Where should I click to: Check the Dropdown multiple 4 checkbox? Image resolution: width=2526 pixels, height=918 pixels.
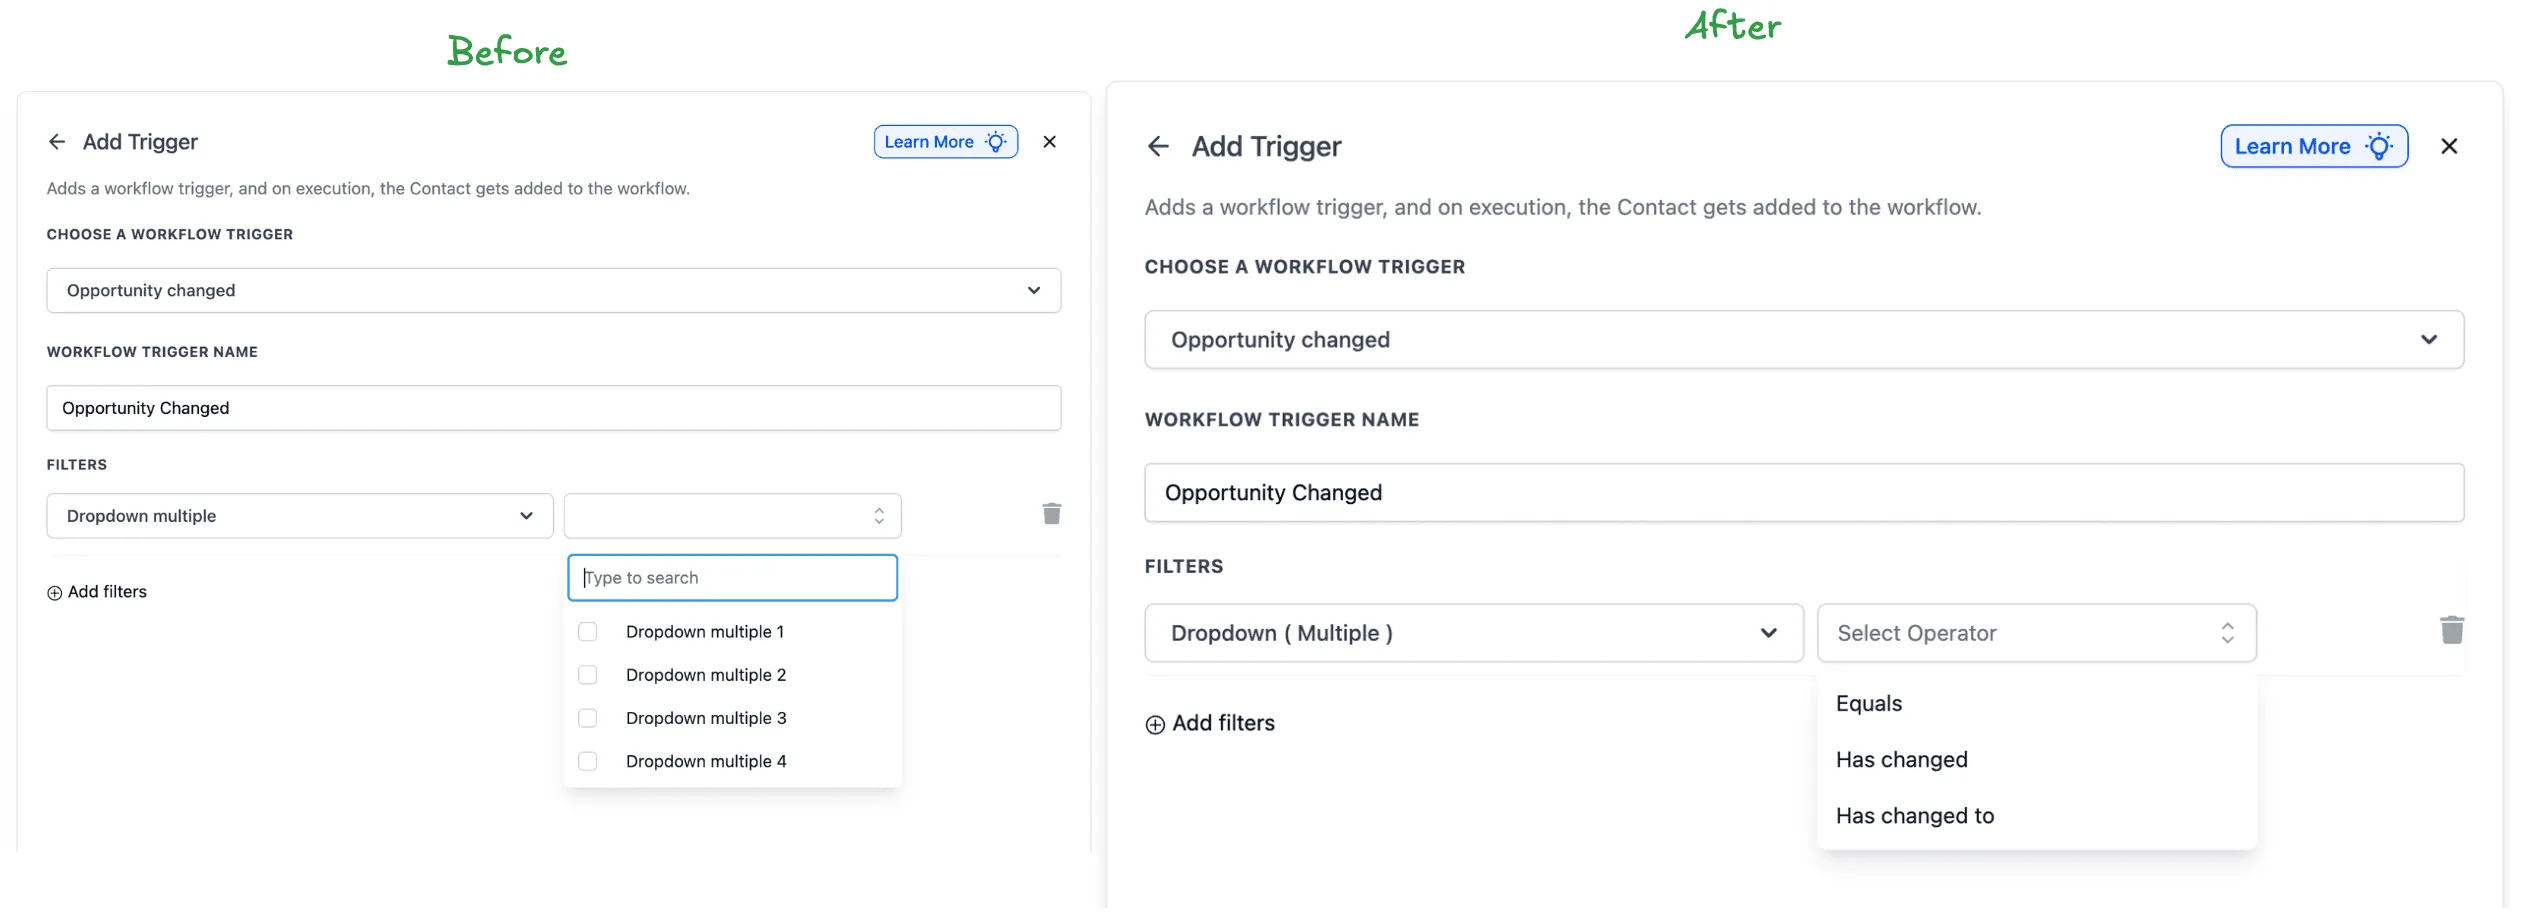[587, 761]
